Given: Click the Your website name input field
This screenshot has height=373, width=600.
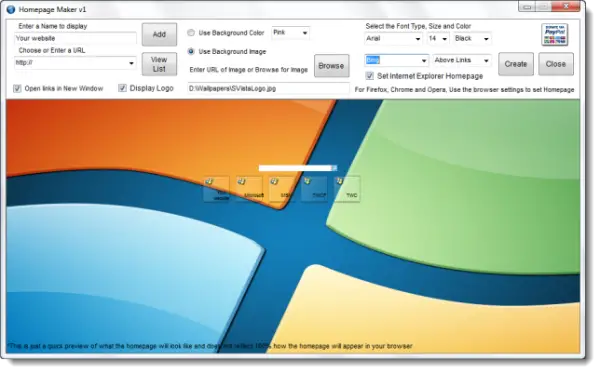Looking at the screenshot, I should click(x=75, y=38).
